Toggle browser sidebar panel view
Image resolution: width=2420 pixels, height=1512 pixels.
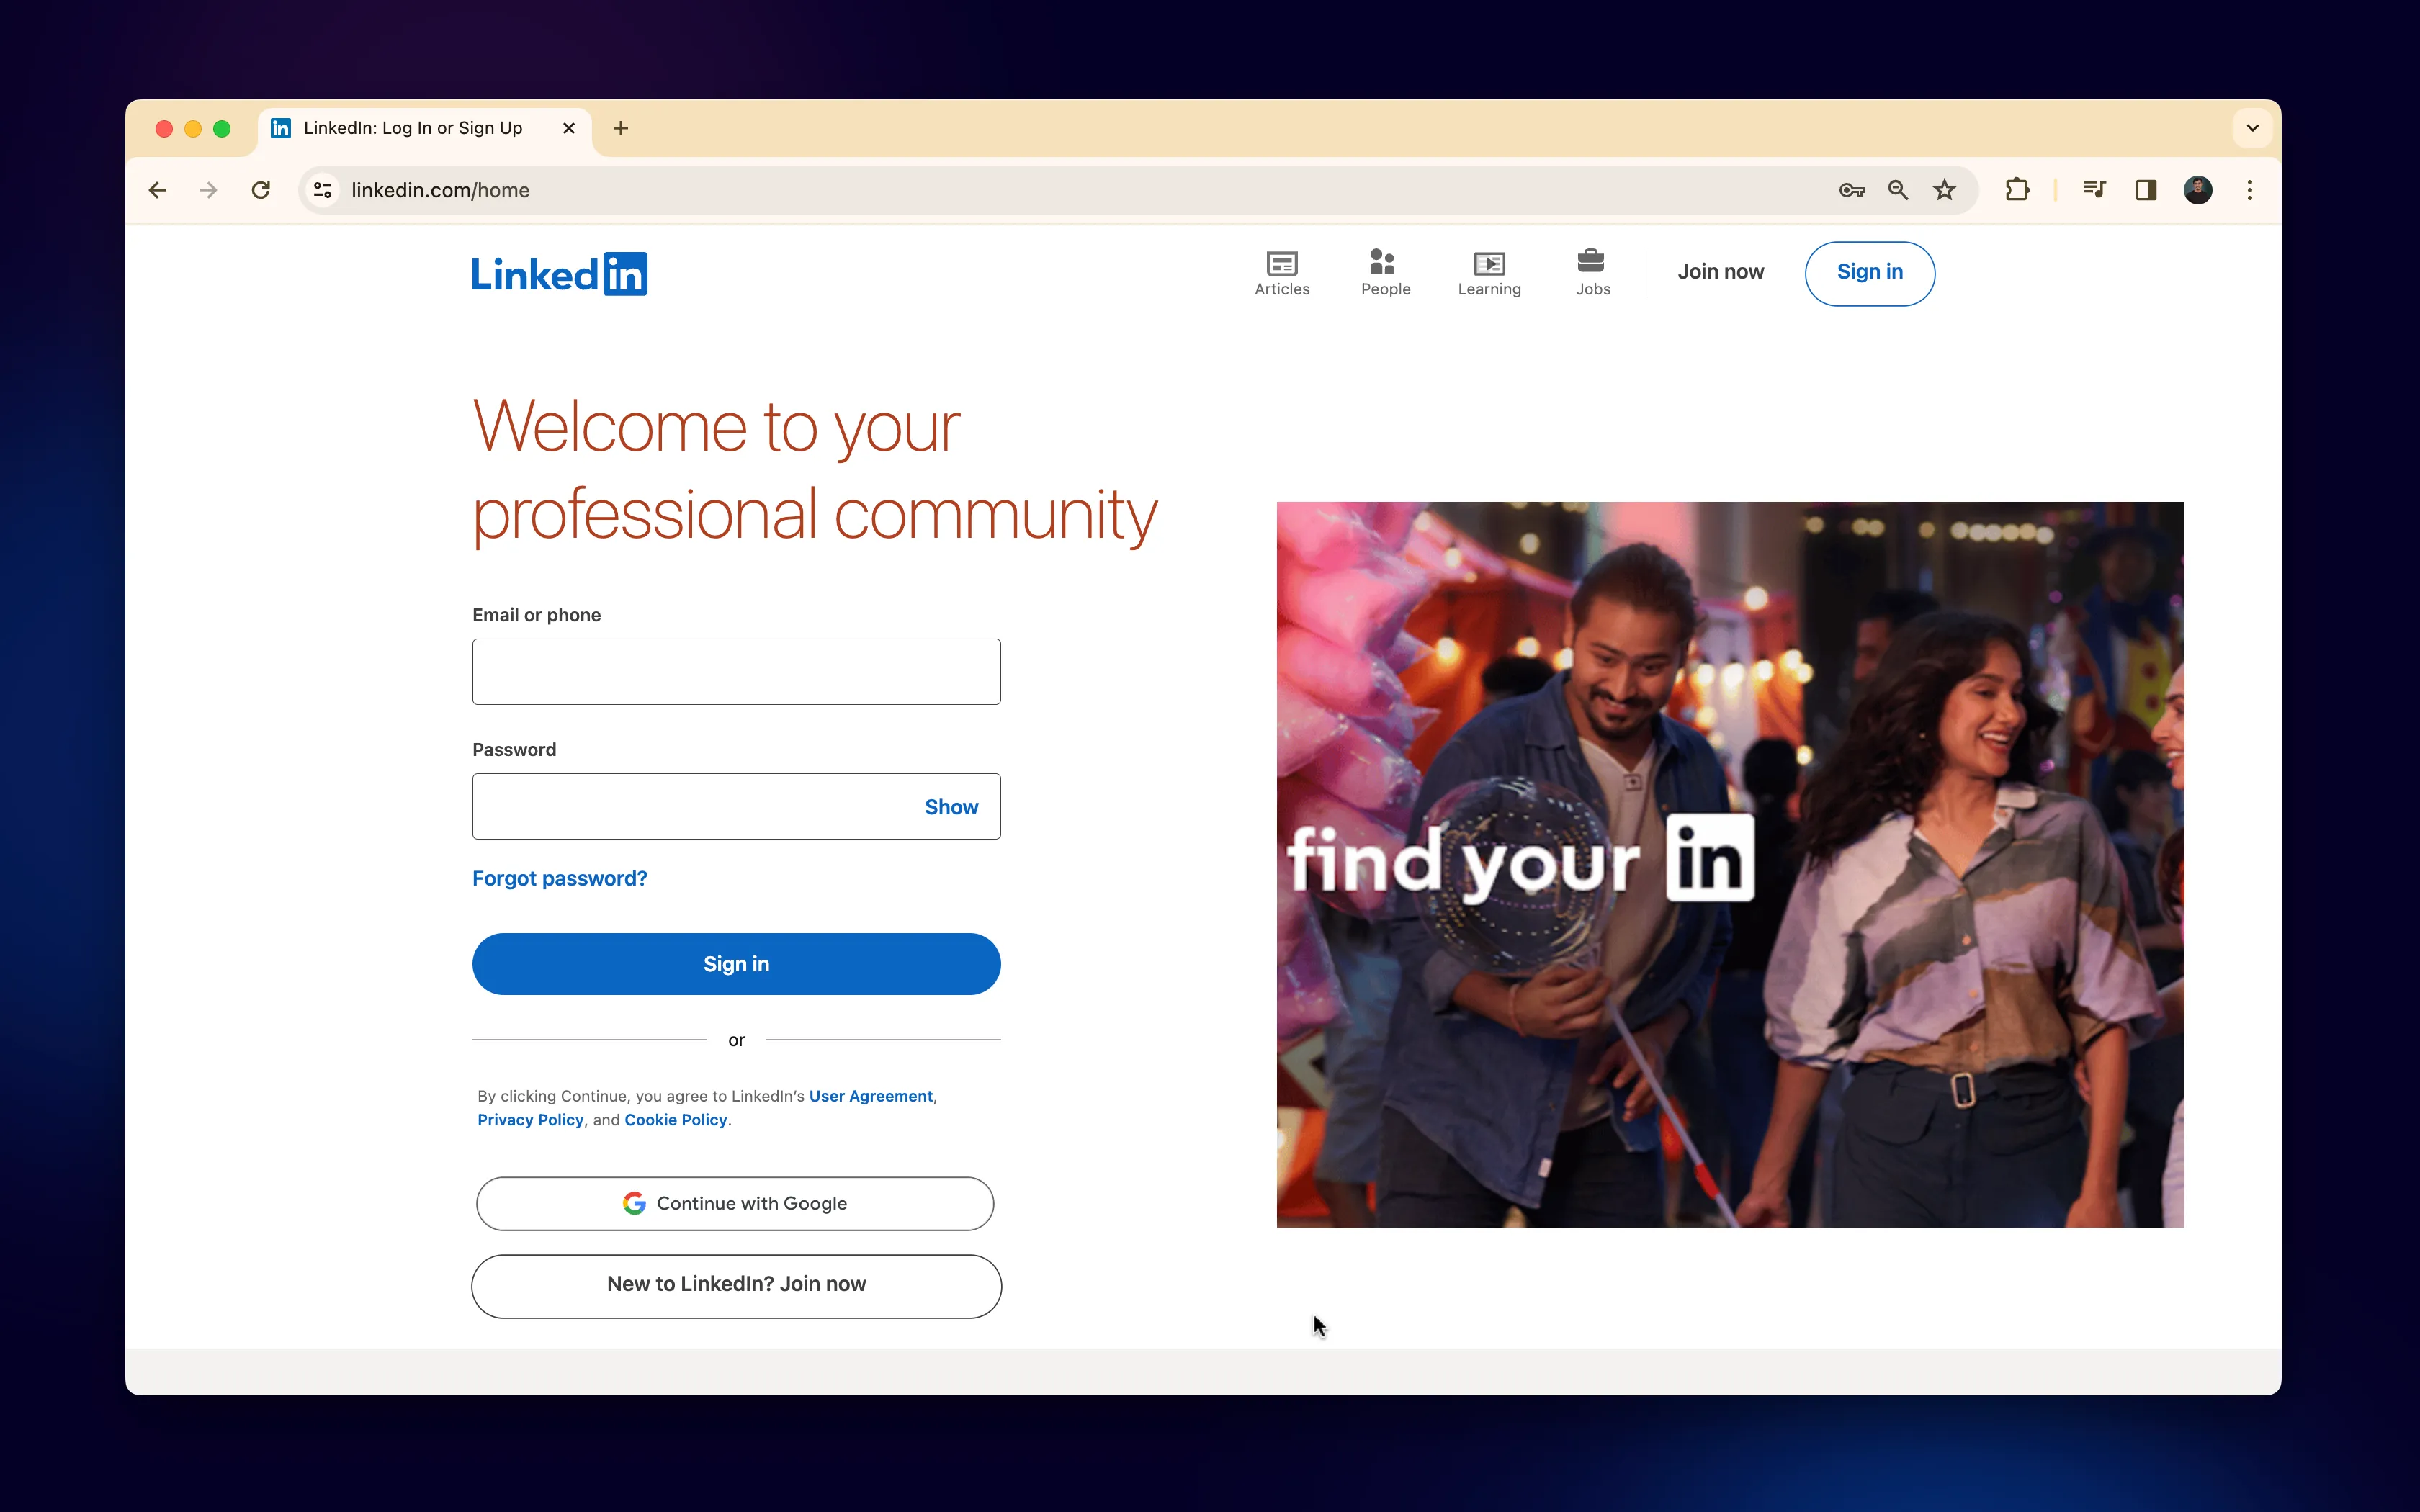coord(2146,190)
